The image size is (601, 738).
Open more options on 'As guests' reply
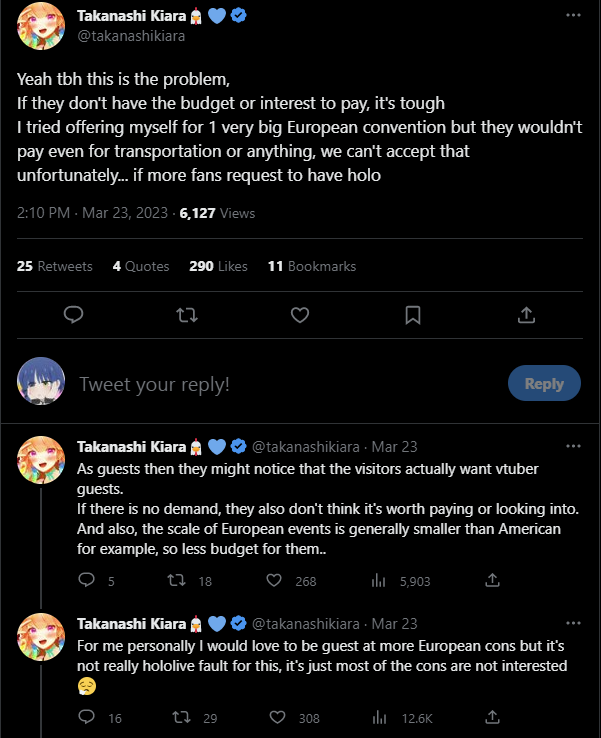[x=573, y=445]
